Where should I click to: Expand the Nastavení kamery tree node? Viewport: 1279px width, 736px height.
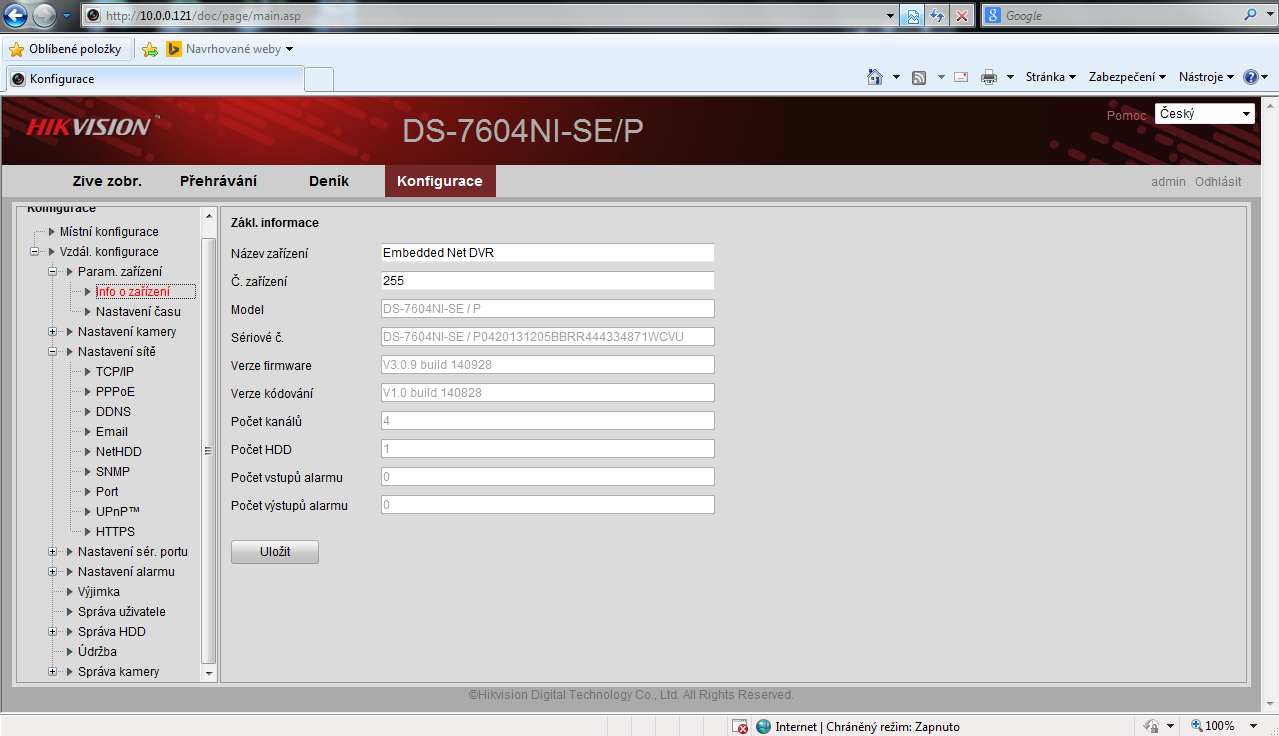pyautogui.click(x=53, y=332)
